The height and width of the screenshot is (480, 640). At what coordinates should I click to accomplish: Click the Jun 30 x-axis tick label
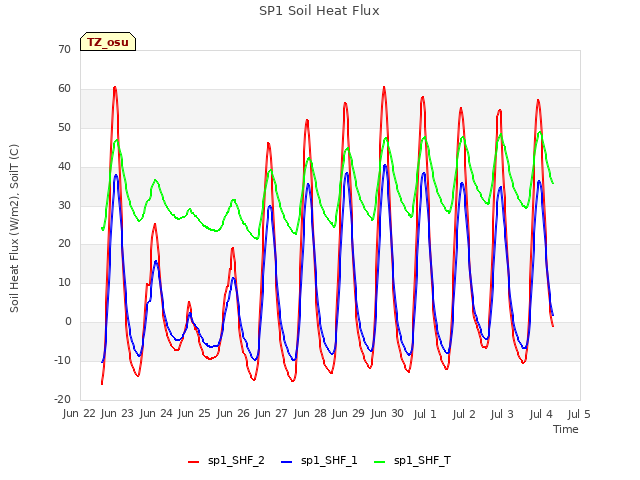pos(387,413)
